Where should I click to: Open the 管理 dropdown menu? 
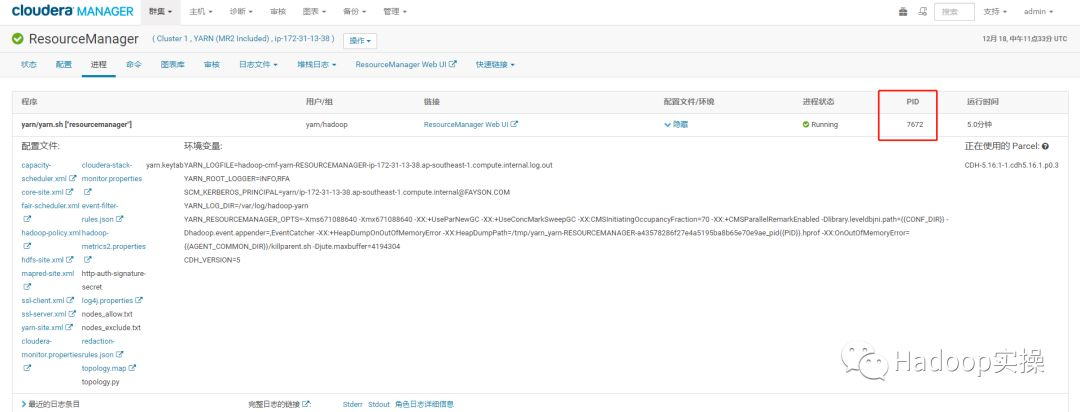[395, 12]
